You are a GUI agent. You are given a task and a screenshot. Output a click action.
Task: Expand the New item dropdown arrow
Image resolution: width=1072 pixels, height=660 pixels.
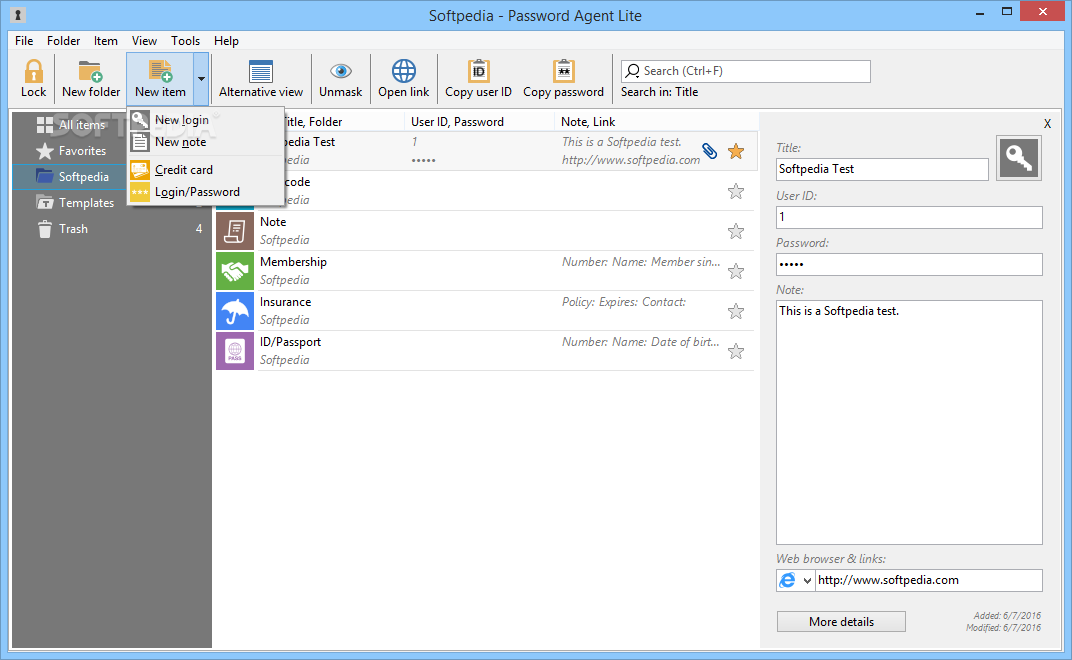tap(201, 79)
